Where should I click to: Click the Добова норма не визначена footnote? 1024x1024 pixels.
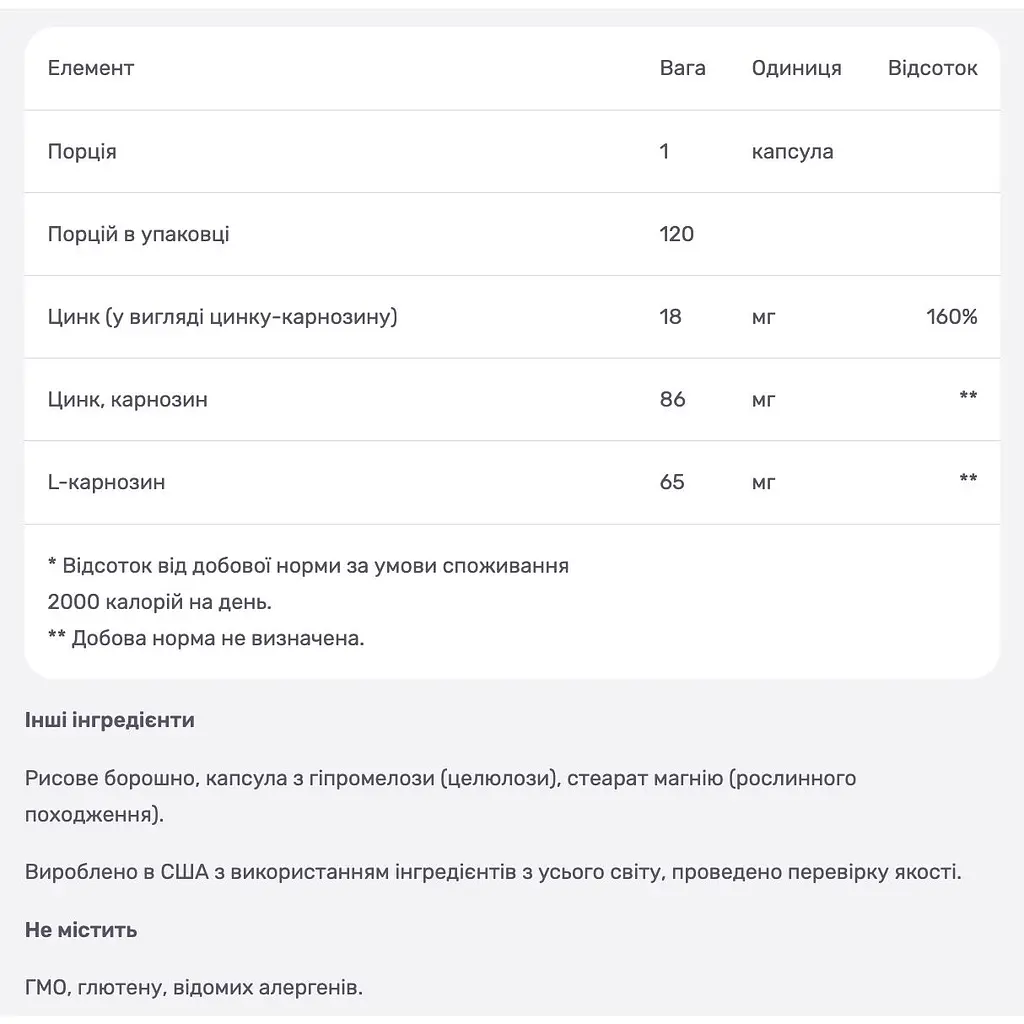(206, 638)
